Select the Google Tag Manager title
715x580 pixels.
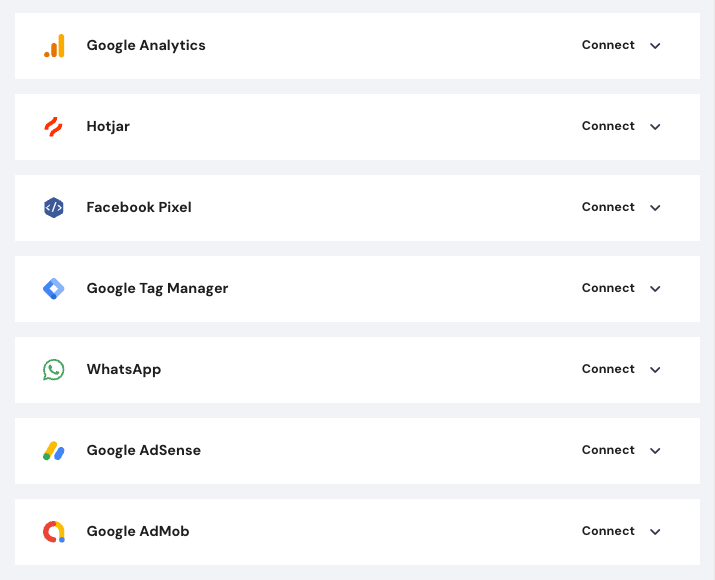click(x=157, y=288)
